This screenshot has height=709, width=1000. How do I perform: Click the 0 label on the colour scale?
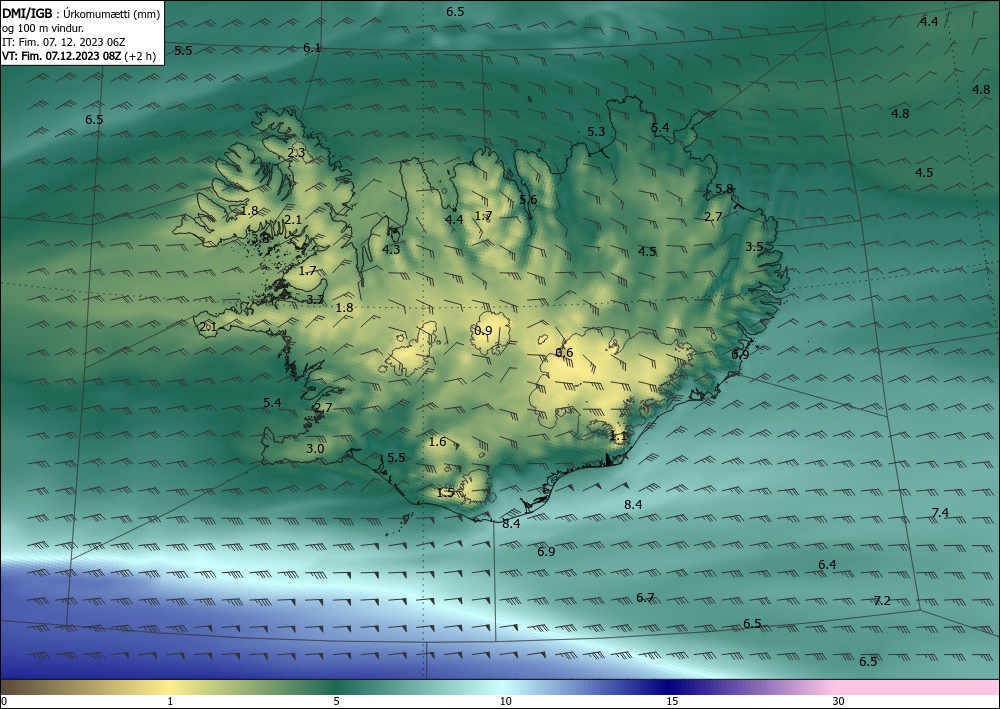pyautogui.click(x=4, y=702)
